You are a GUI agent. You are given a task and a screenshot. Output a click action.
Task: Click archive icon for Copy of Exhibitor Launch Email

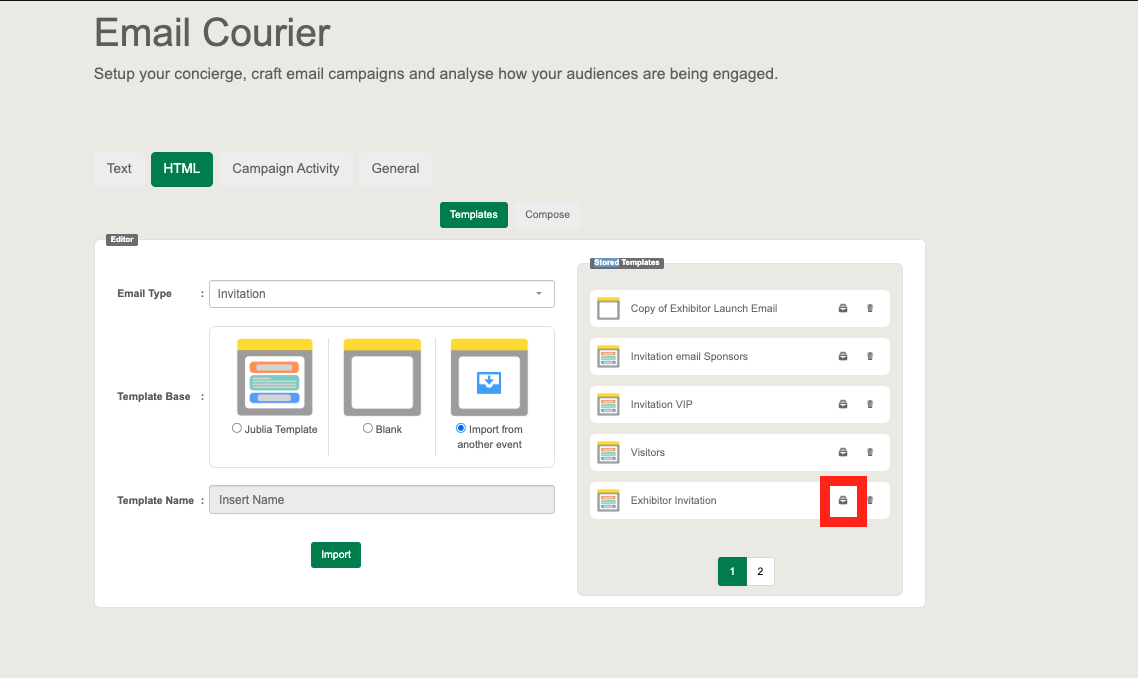coord(842,308)
